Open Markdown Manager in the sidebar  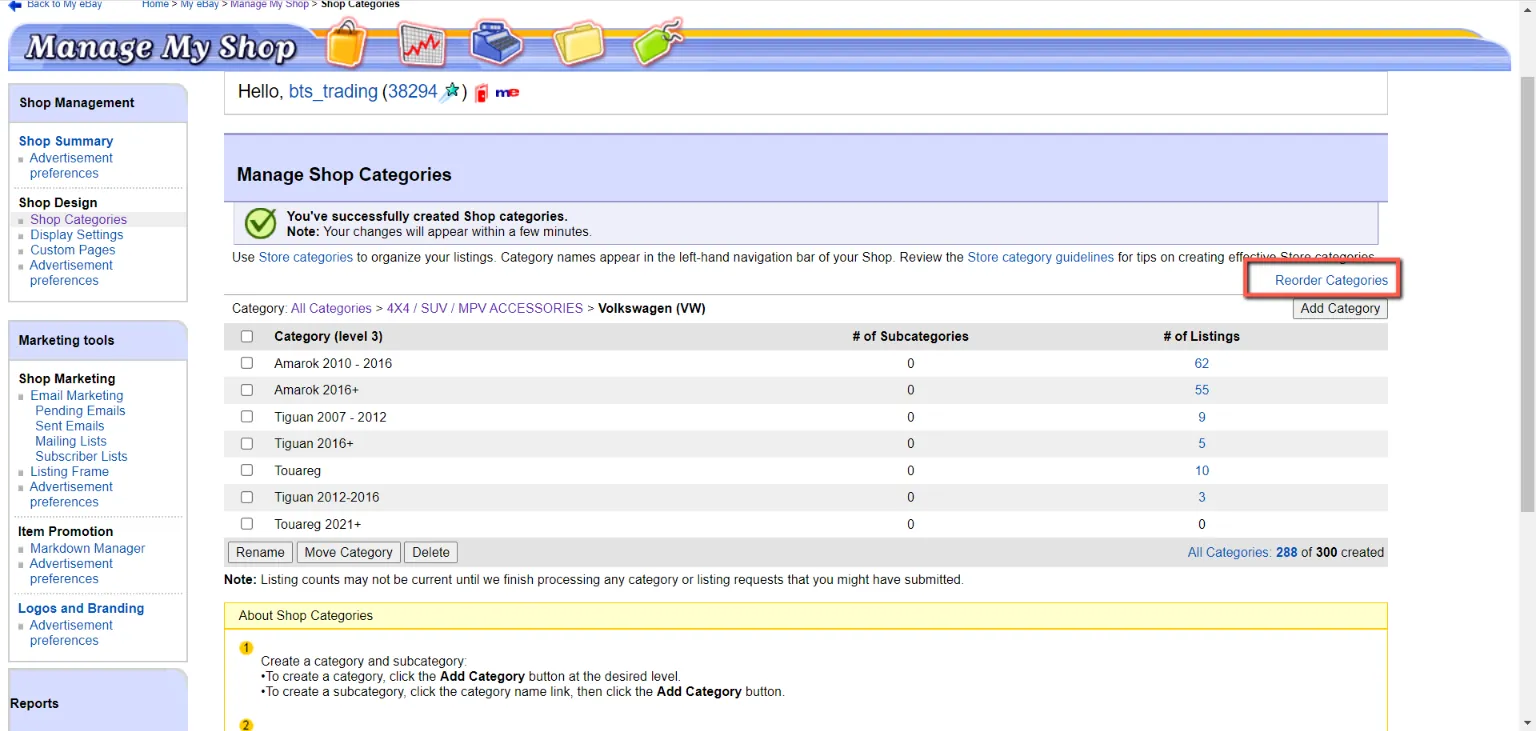click(x=87, y=548)
